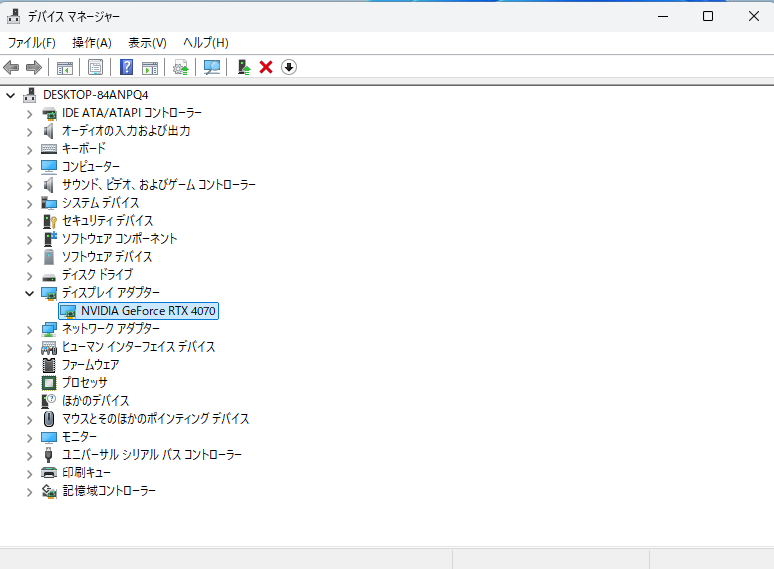Expand the ソフトウェア コンポーネント category
Image resolution: width=774 pixels, height=569 pixels.
tap(30, 240)
